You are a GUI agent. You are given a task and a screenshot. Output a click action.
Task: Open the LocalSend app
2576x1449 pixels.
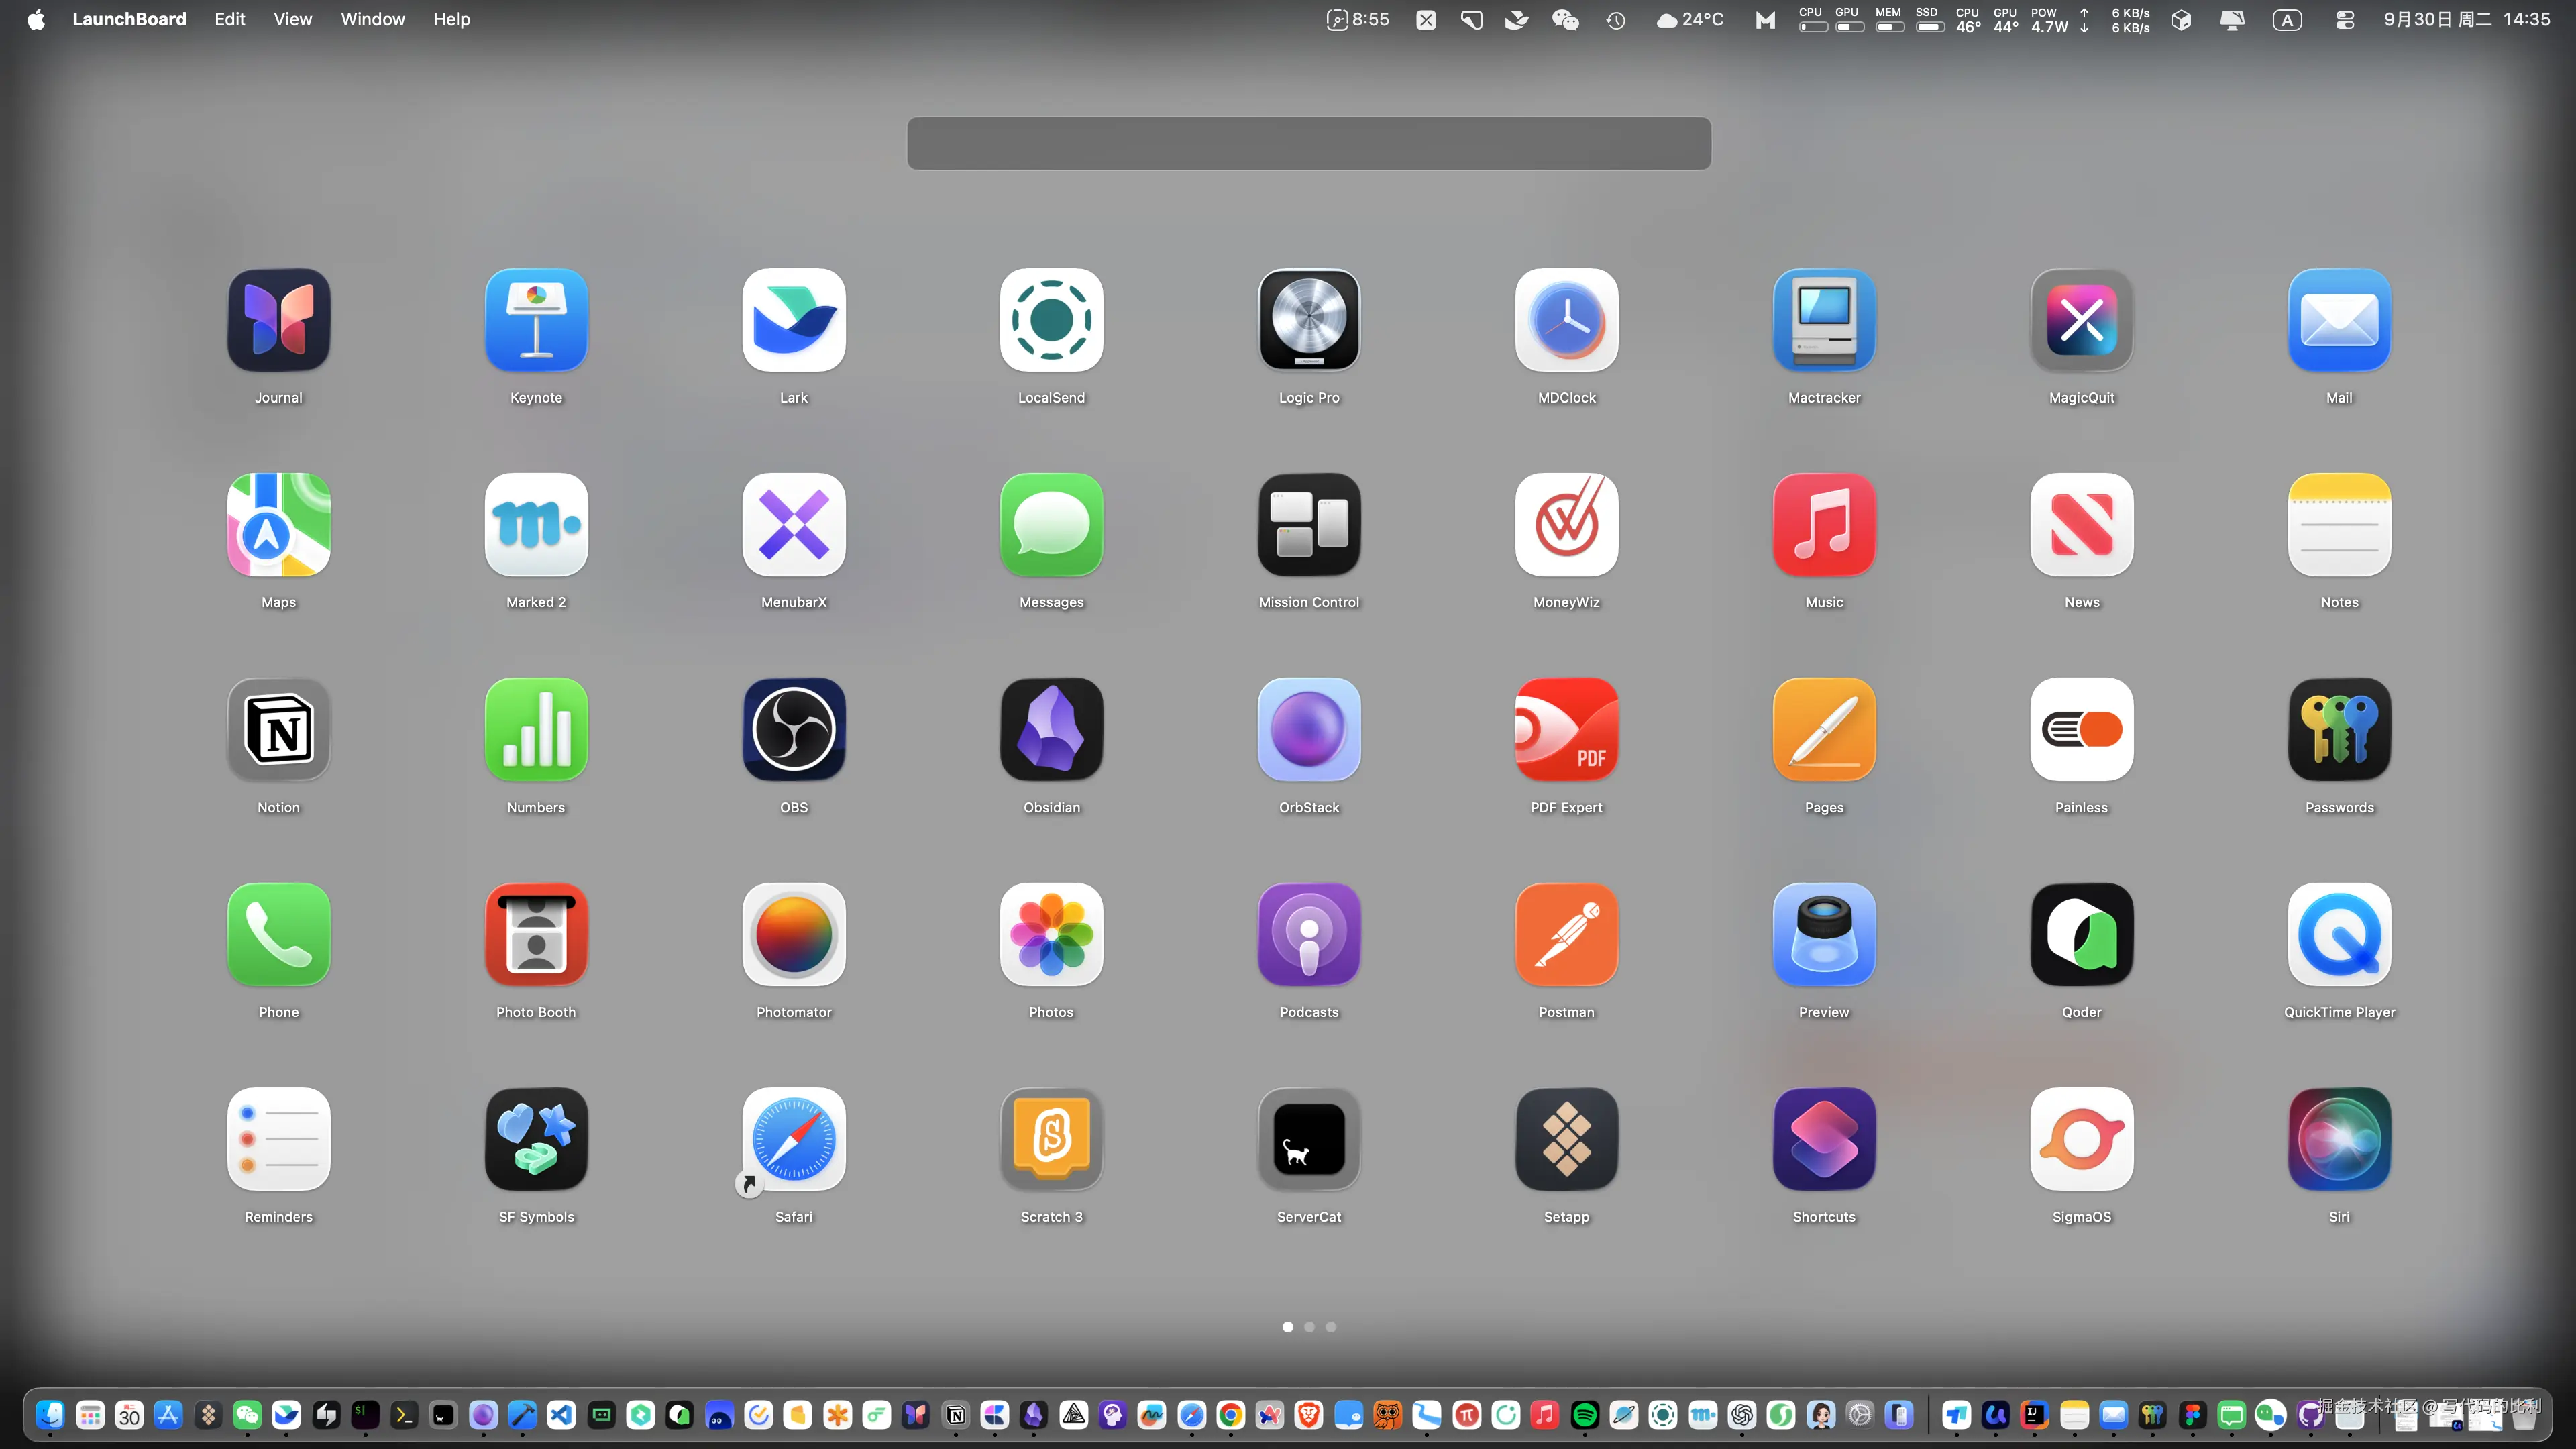(x=1051, y=320)
